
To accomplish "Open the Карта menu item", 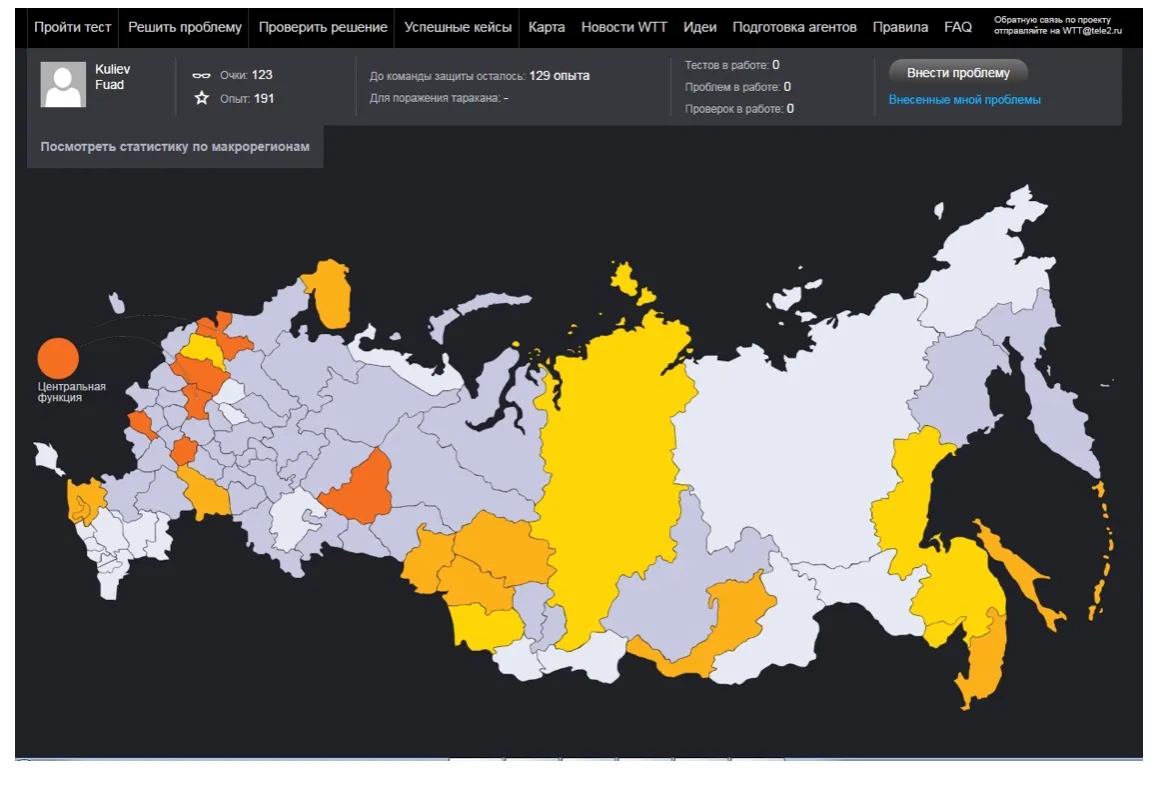I will pos(547,27).
